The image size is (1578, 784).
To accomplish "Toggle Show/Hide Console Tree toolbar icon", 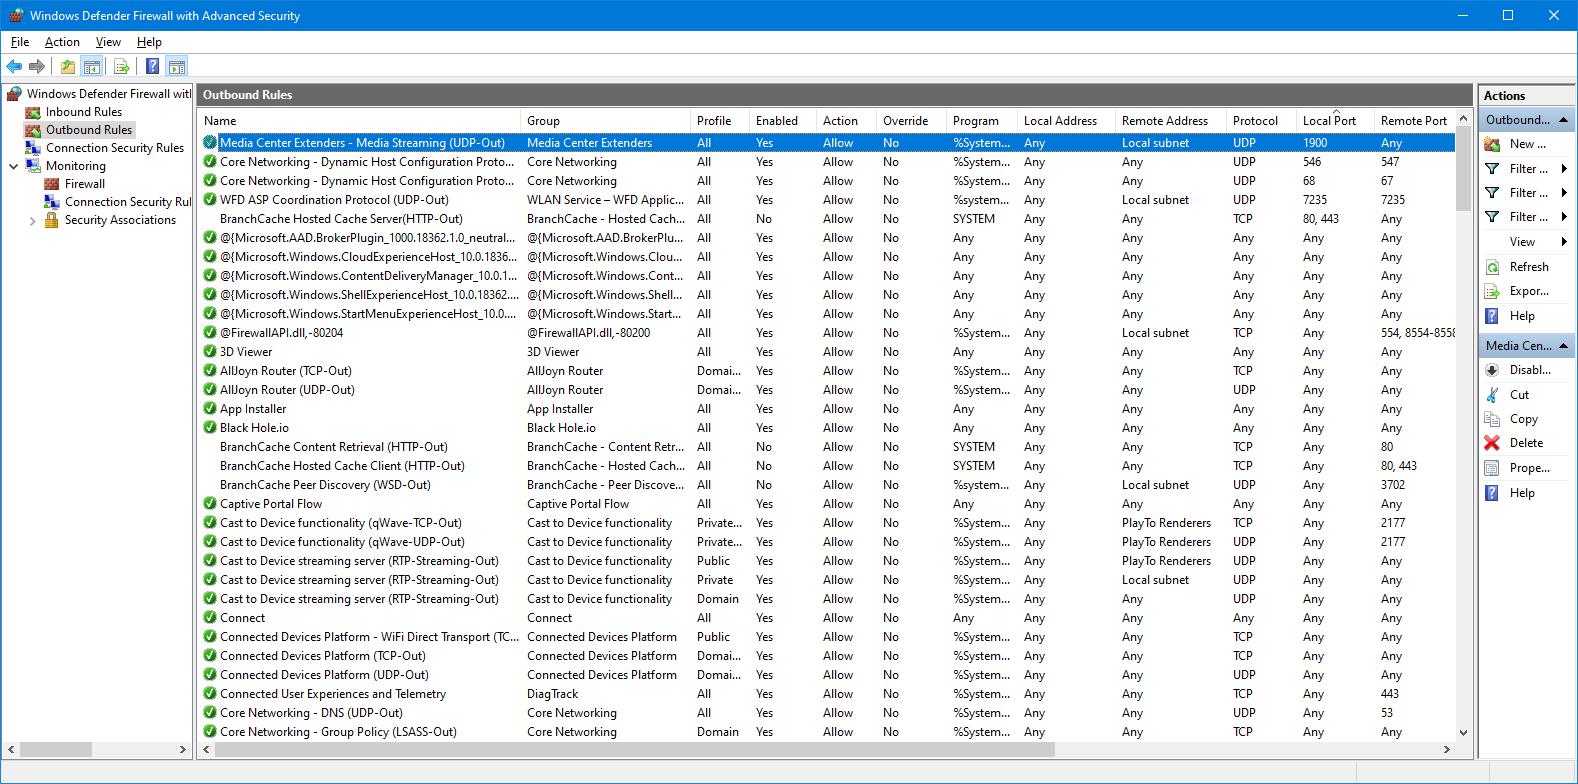I will (x=91, y=67).
